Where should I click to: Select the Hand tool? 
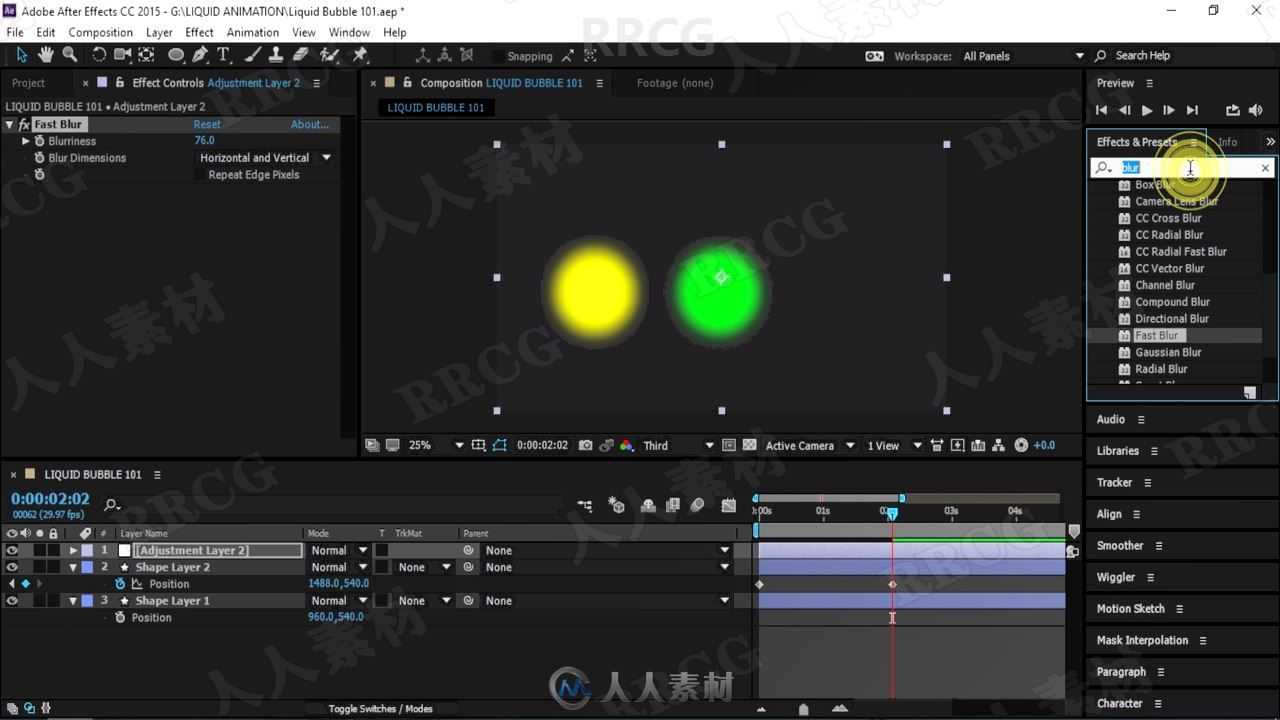[46, 55]
